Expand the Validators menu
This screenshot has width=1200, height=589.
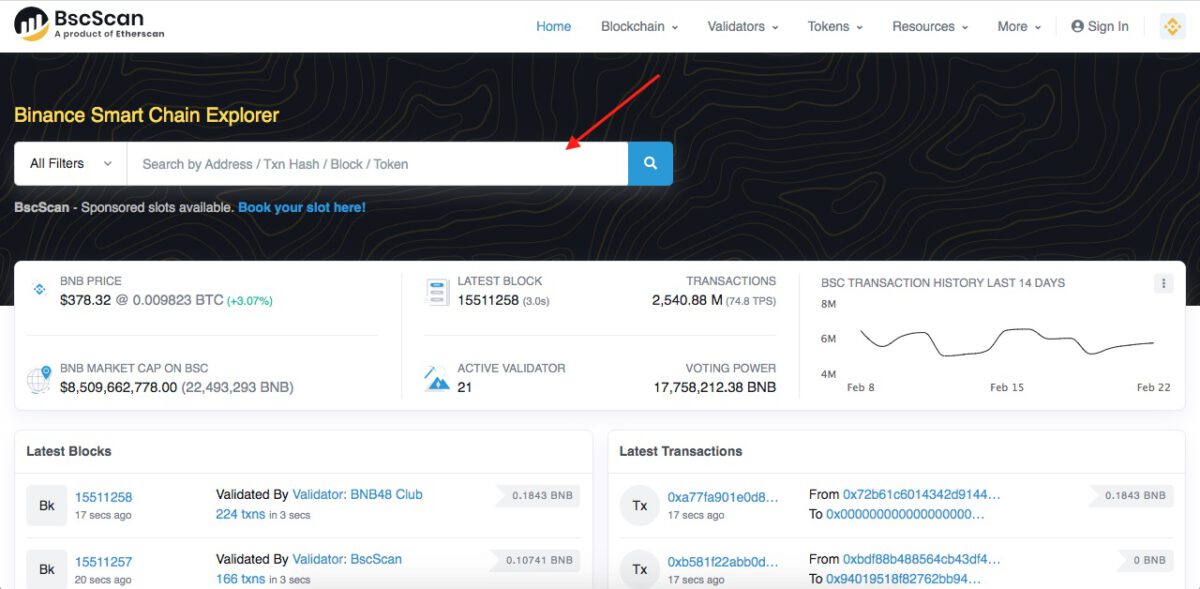[x=743, y=27]
